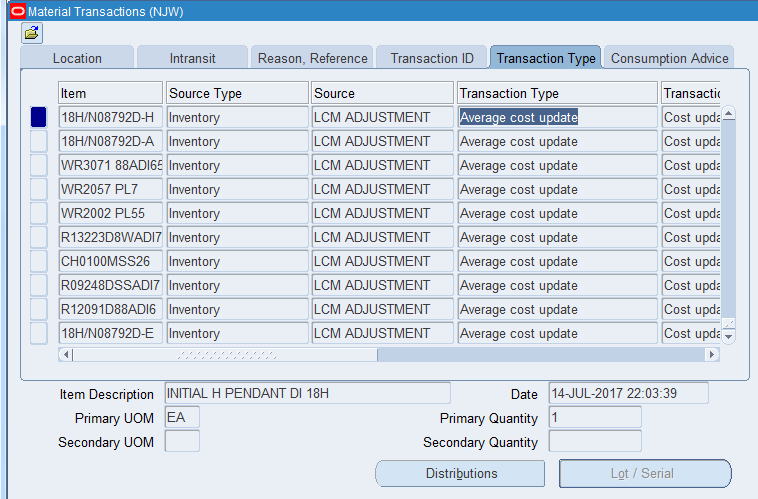The height and width of the screenshot is (499, 758).
Task: Click item cell R09248DSSADI7
Action: pyautogui.click(x=110, y=285)
